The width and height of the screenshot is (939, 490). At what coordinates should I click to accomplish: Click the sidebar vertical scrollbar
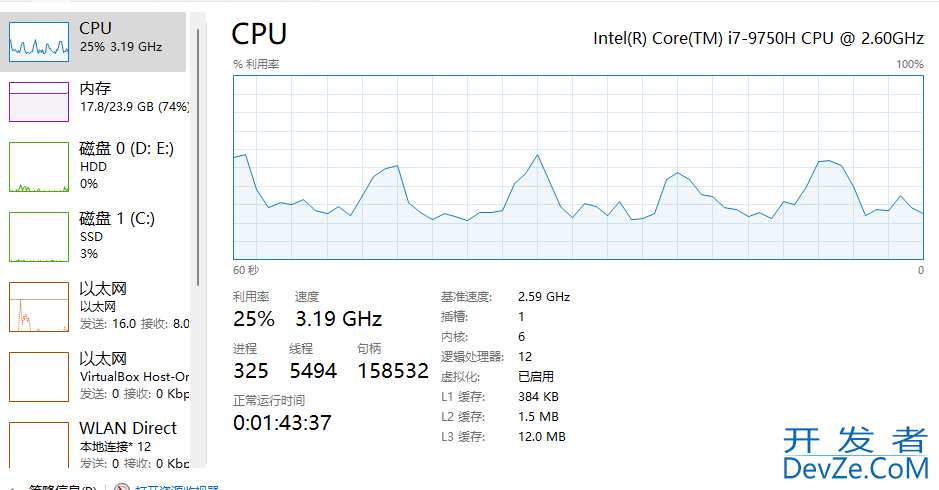(x=198, y=150)
